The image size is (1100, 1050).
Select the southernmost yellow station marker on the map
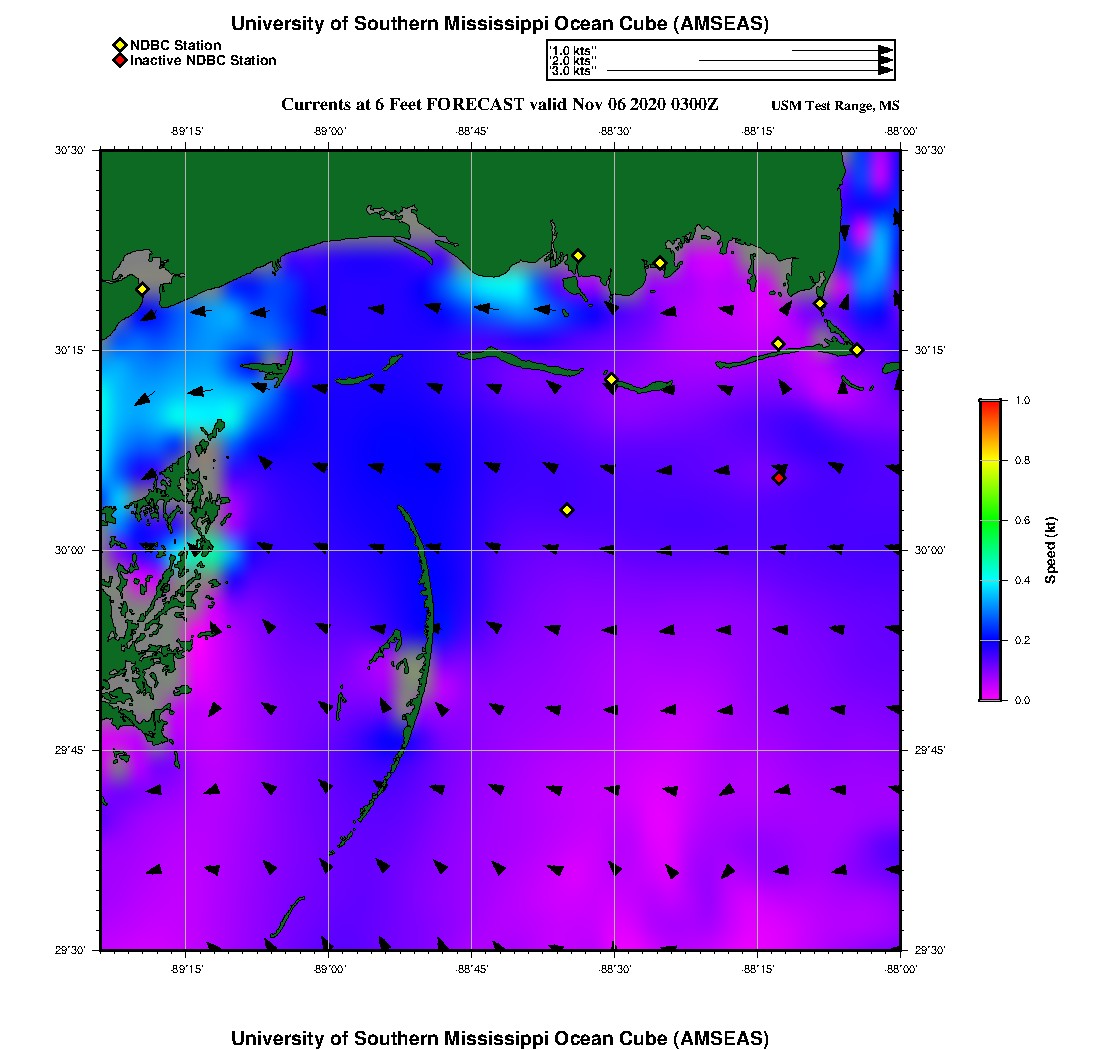[567, 510]
